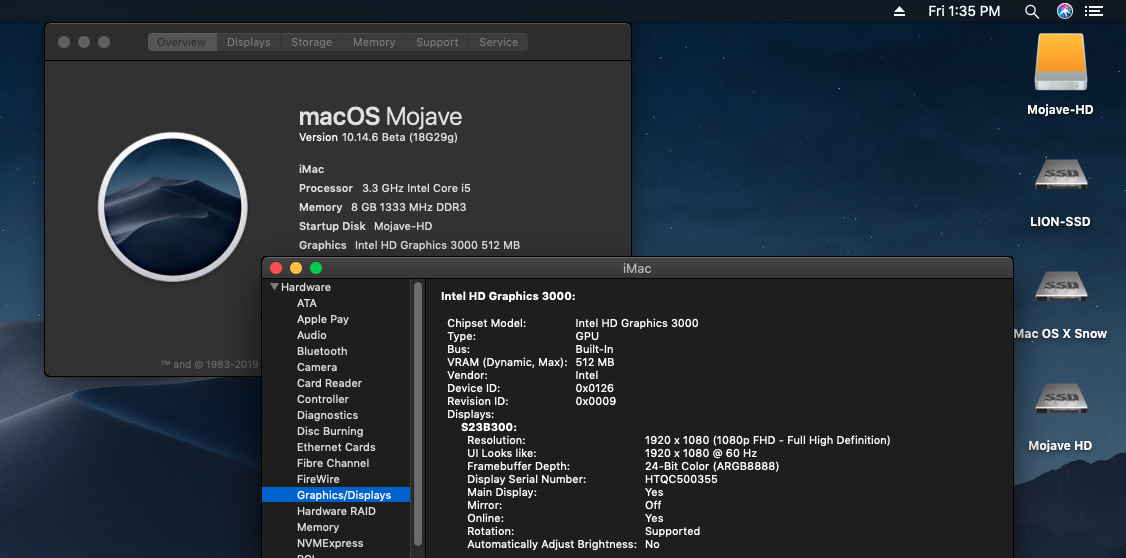Select Memory in the System Information sidebar
The height and width of the screenshot is (558, 1126).
tap(318, 527)
